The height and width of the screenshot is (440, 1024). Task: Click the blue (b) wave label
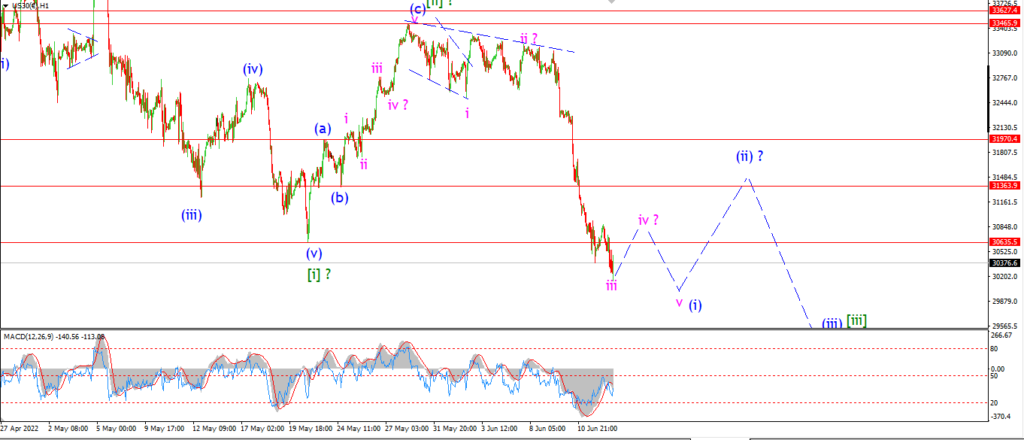point(339,197)
